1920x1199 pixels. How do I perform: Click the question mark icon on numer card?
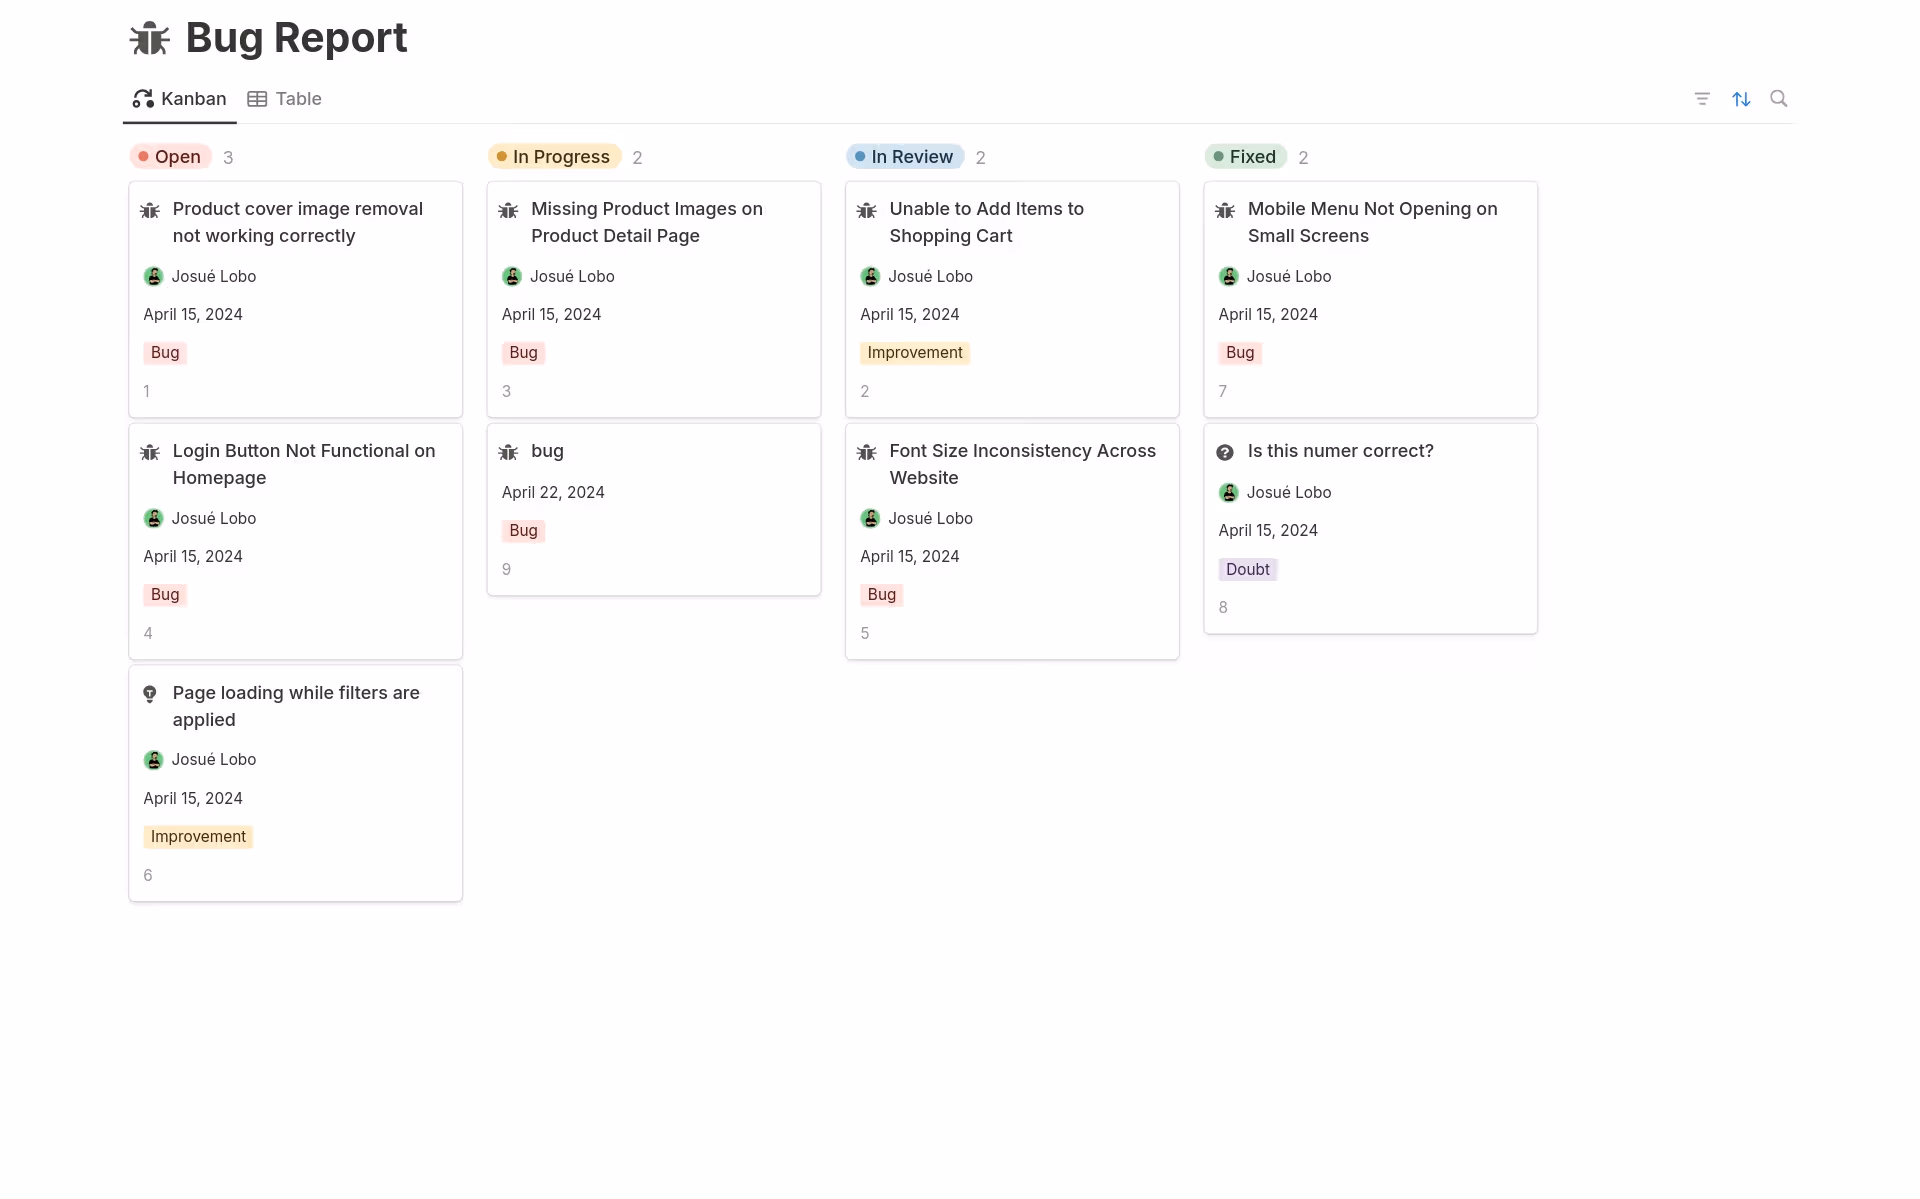coord(1225,452)
